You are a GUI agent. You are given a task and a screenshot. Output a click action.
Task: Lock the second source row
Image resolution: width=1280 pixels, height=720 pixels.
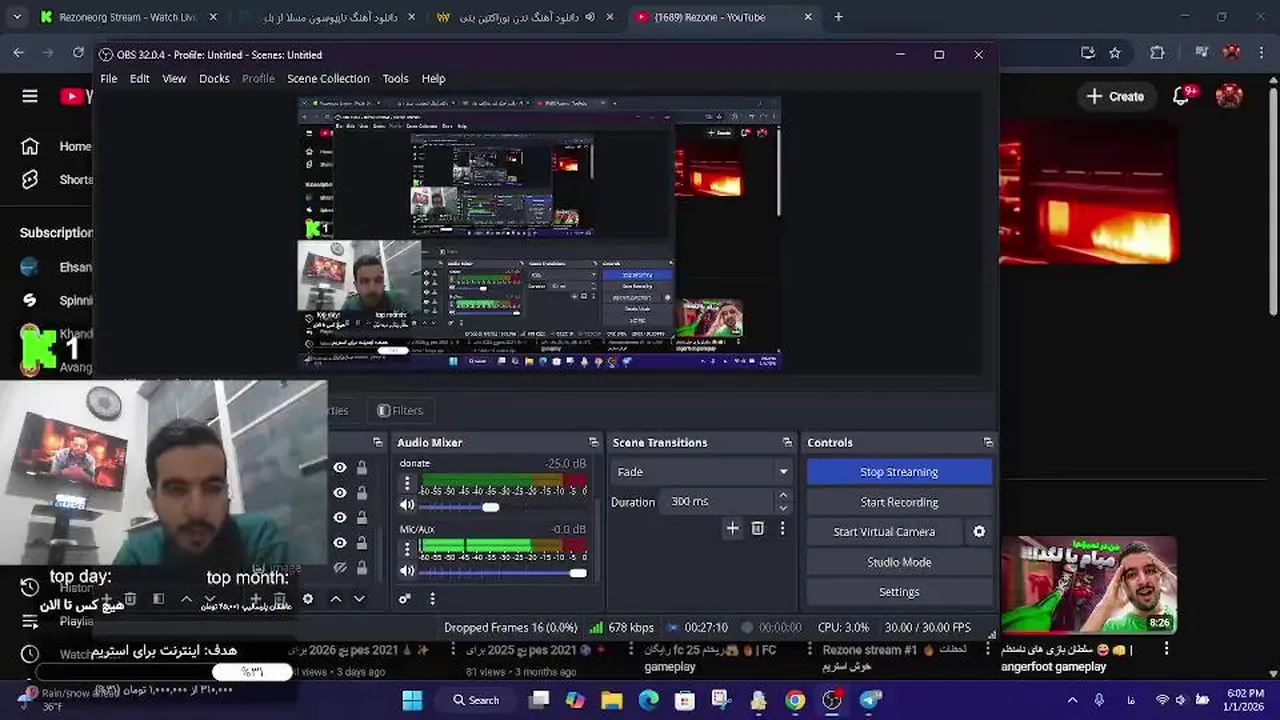[362, 493]
